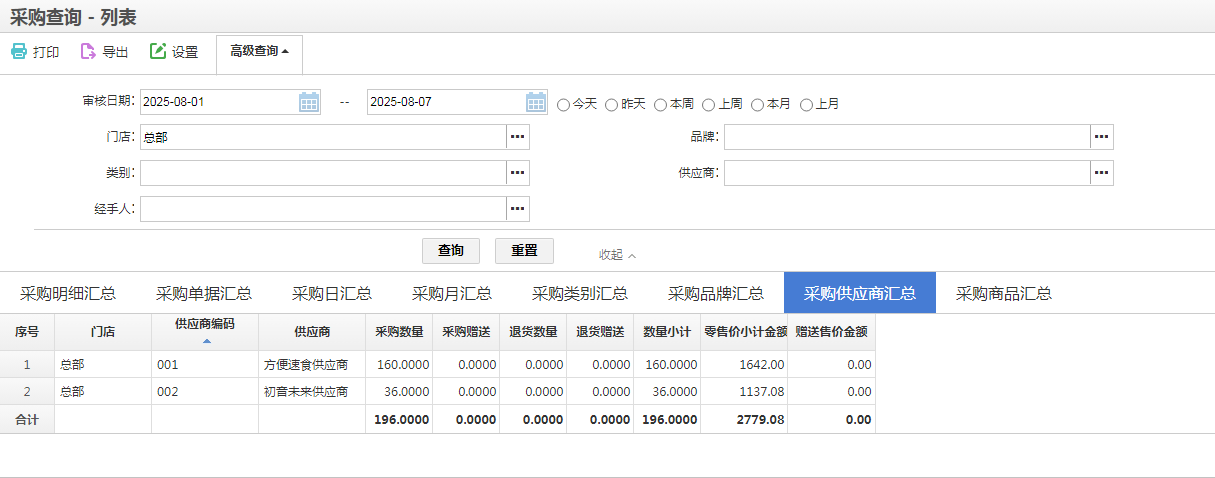Image resolution: width=1215 pixels, height=478 pixels.
Task: Click supplier code cell 001
Action: point(205,365)
